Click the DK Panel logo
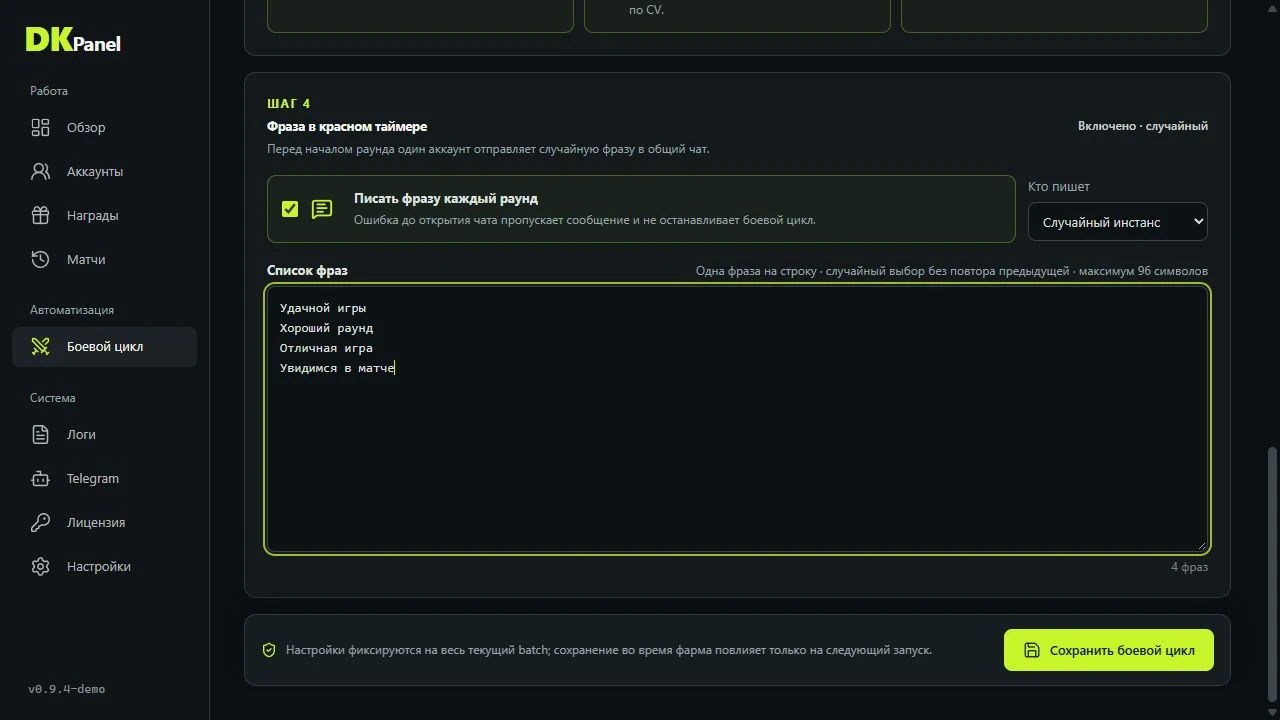 click(x=73, y=40)
